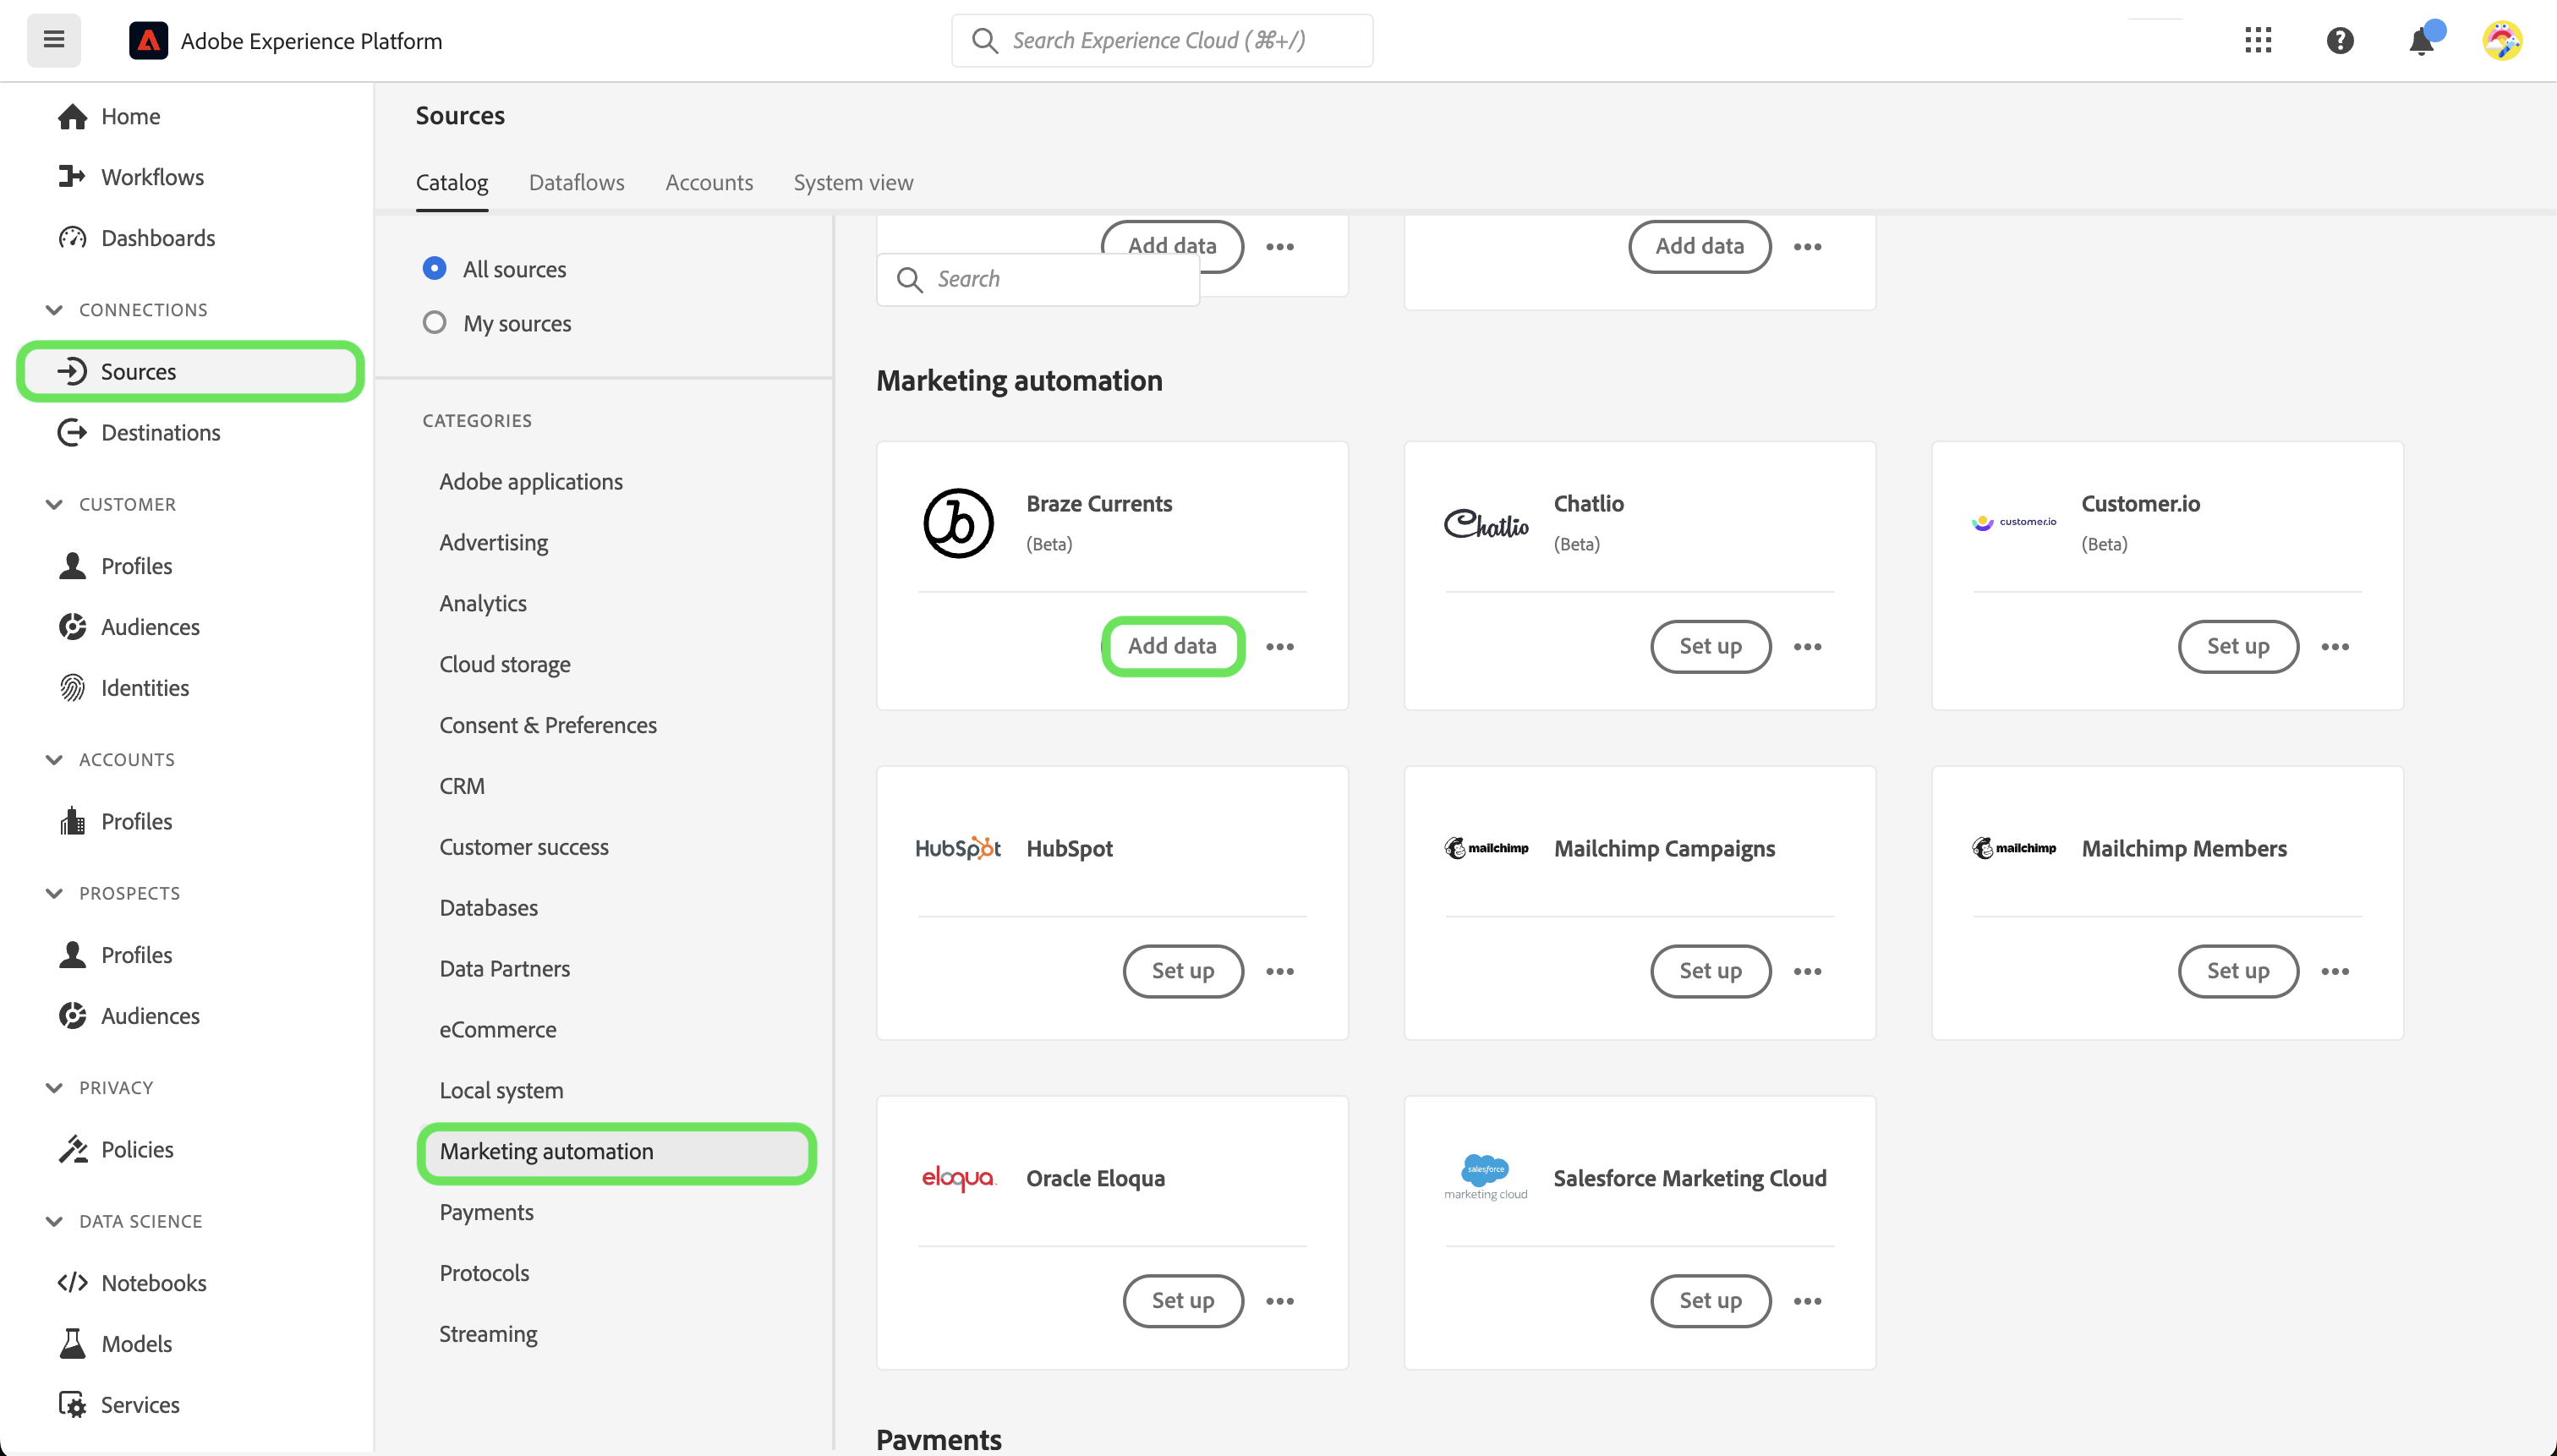This screenshot has height=1456, width=2557.
Task: Select the Cloud storage category
Action: (x=505, y=664)
